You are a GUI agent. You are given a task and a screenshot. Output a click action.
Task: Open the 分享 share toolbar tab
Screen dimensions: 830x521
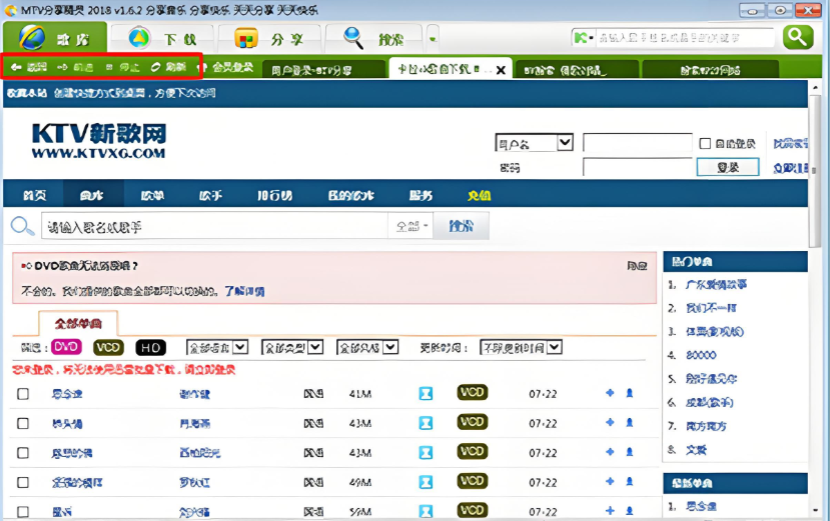tap(268, 39)
